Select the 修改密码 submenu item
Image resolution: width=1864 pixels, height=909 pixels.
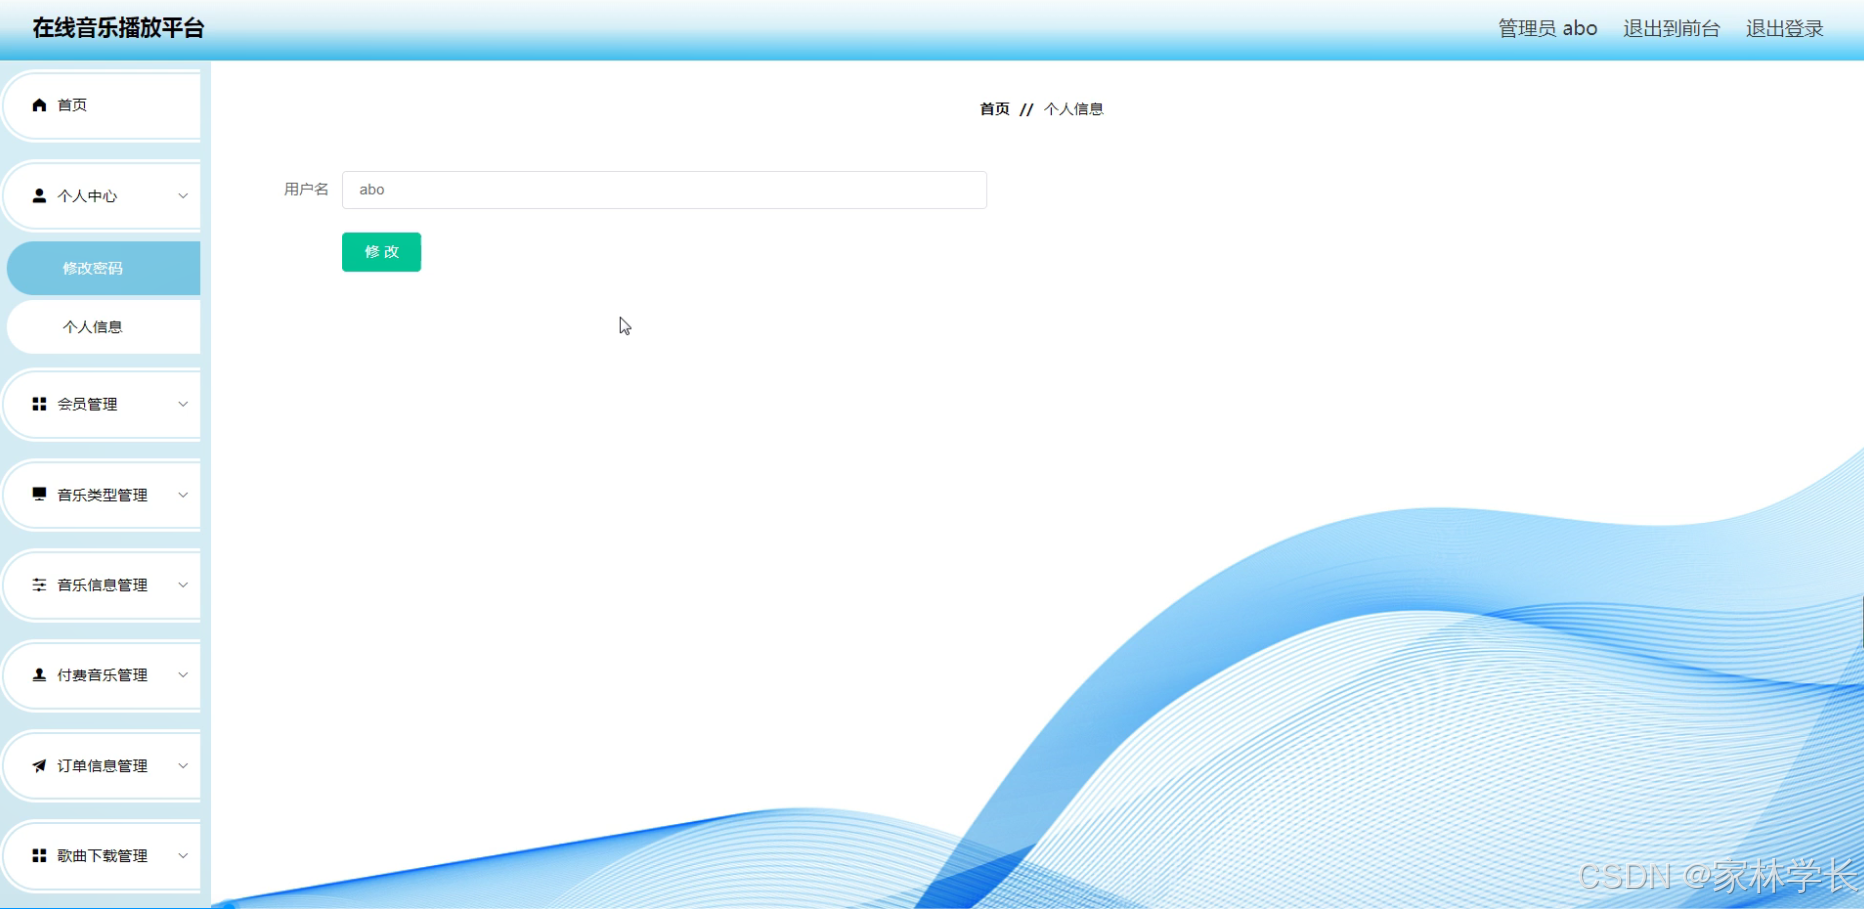pyautogui.click(x=103, y=268)
